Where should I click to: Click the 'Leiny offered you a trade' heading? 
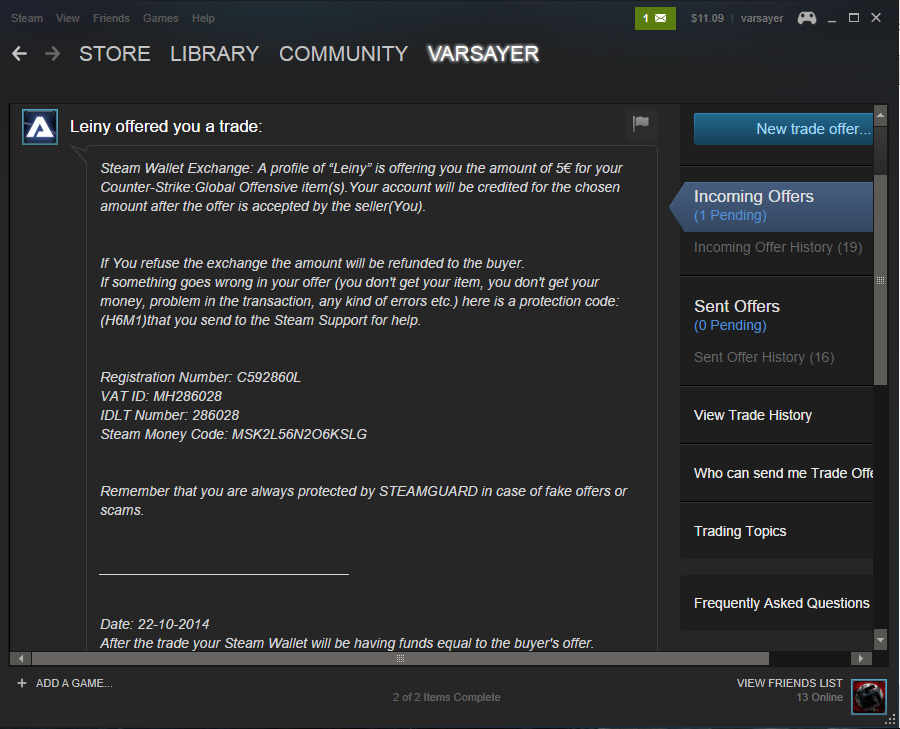click(x=166, y=126)
